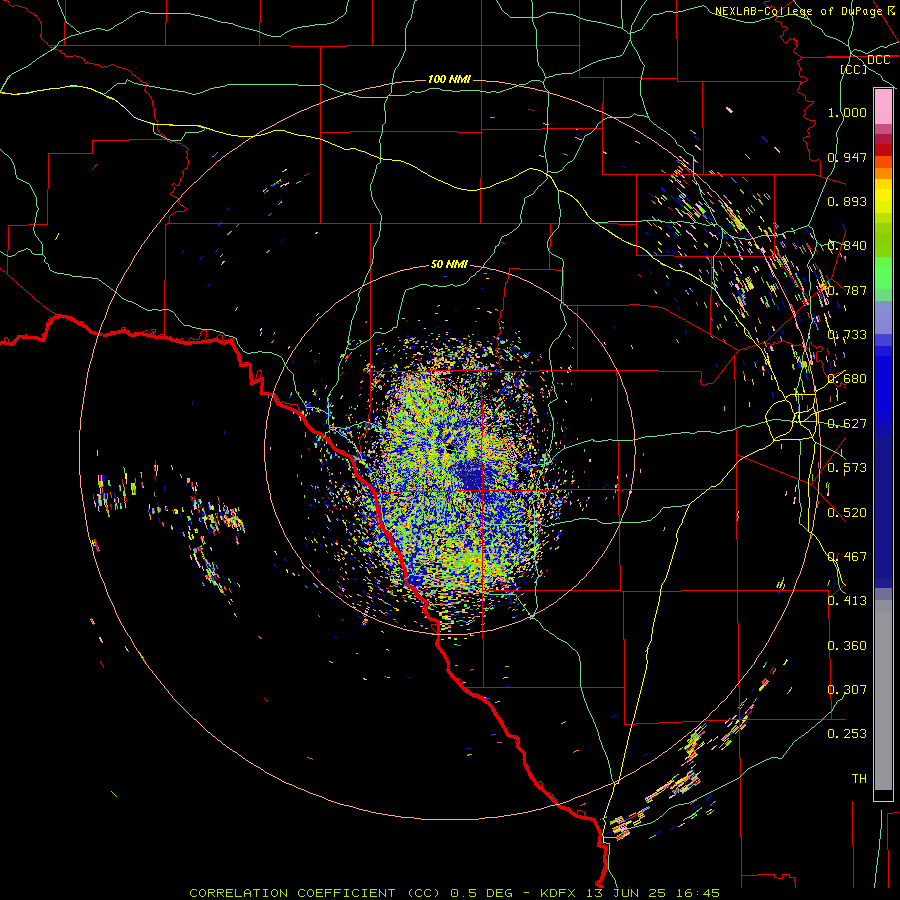This screenshot has height=900, width=900.
Task: Select the 0.573 legend value
Action: tap(847, 467)
